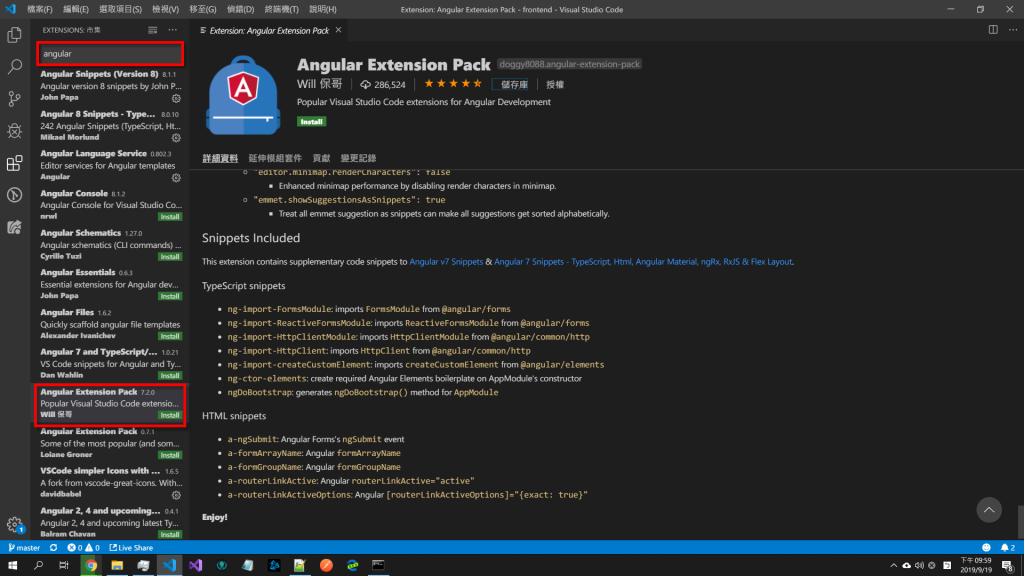Viewport: 1024px width, 576px height.
Task: Split the editor to the right
Action: [993, 30]
